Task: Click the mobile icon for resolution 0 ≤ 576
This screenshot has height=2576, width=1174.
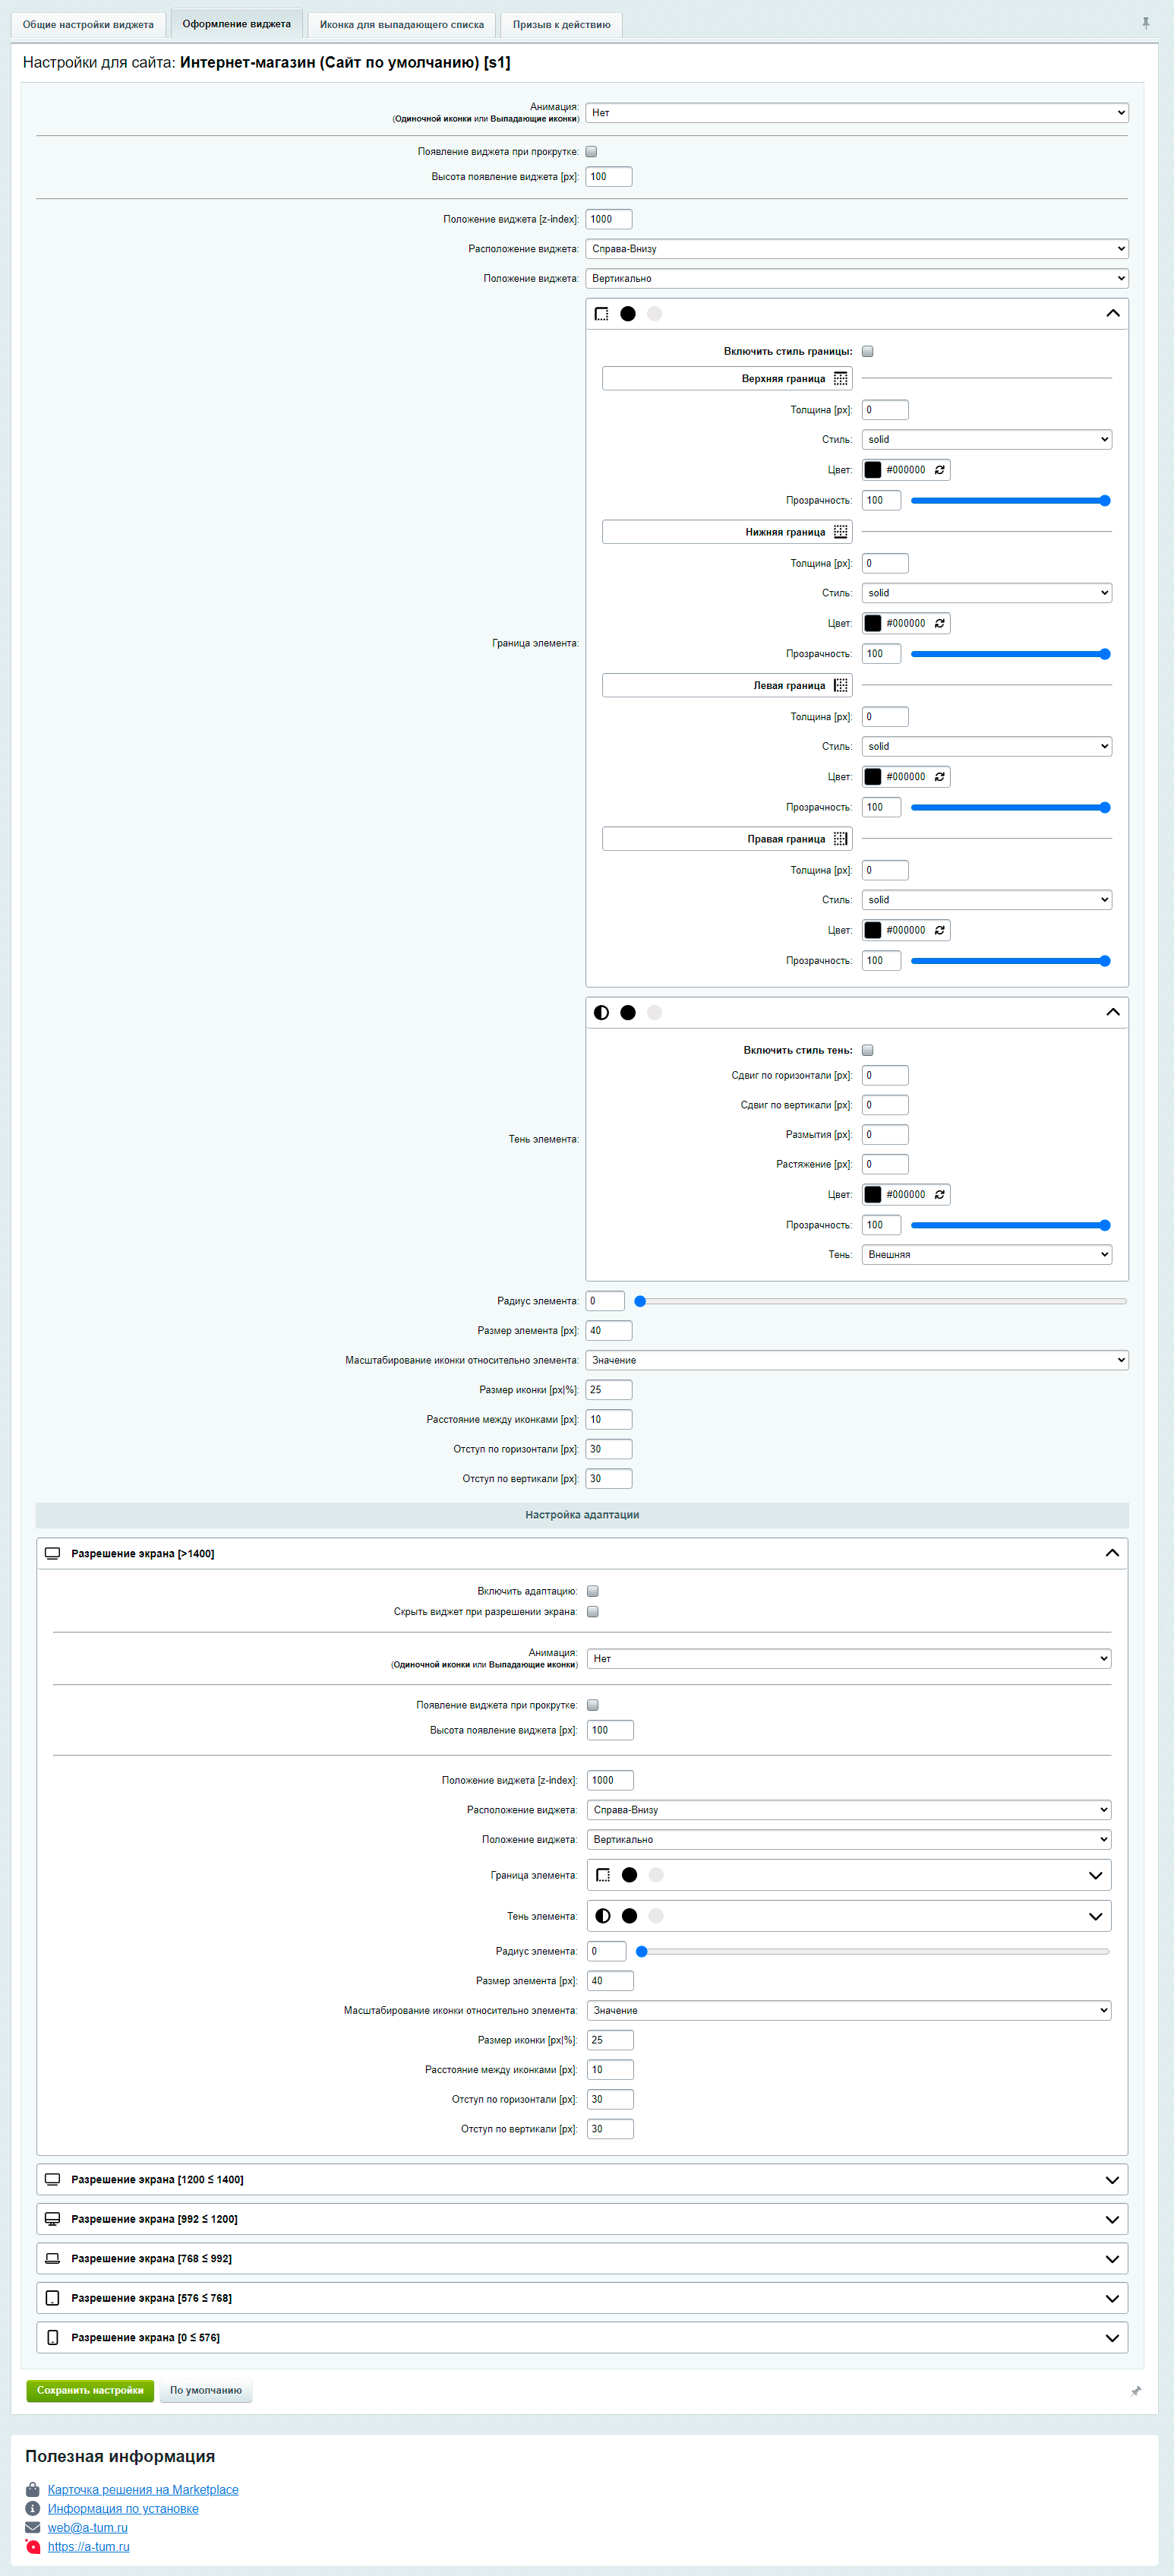Action: tap(53, 2337)
